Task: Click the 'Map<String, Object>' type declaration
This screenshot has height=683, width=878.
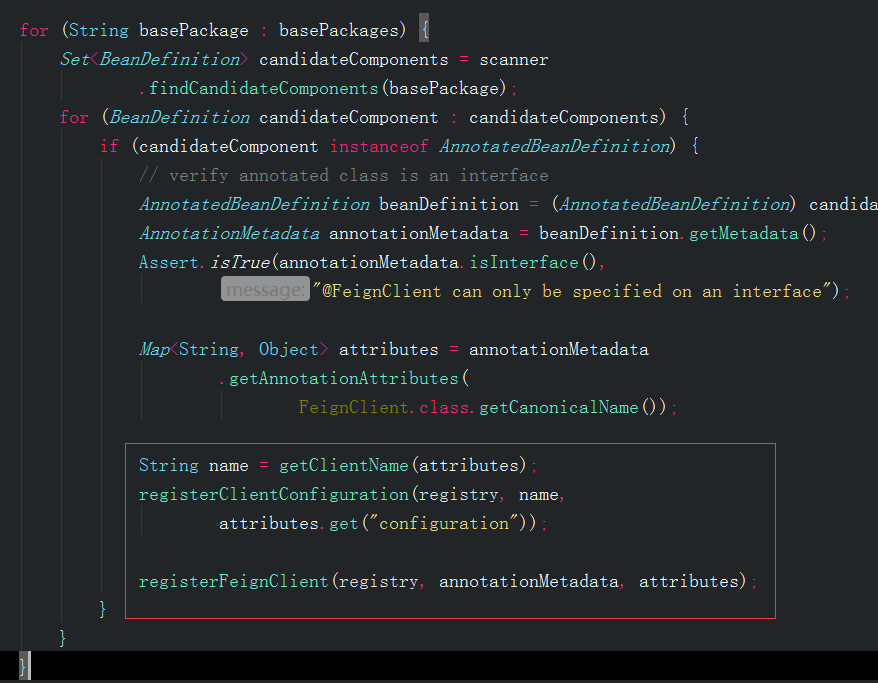Action: coord(234,349)
